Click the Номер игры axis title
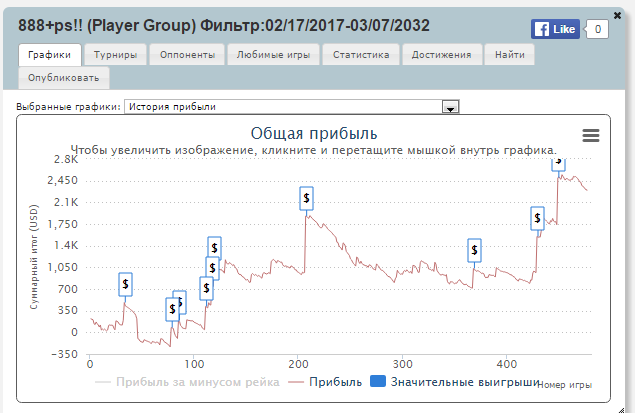This screenshot has width=635, height=413. [x=565, y=385]
